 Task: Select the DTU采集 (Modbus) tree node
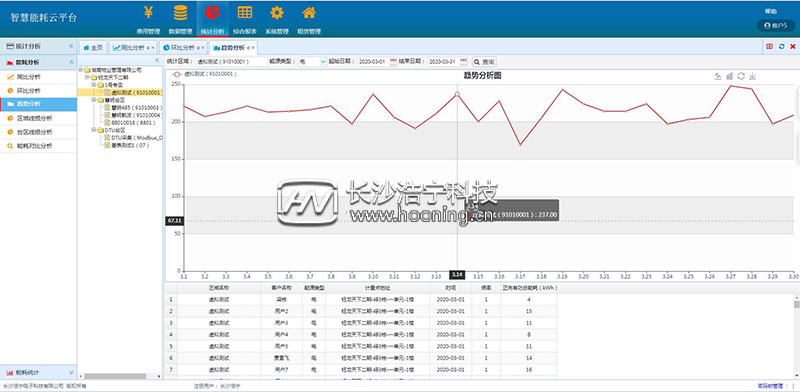coord(133,138)
